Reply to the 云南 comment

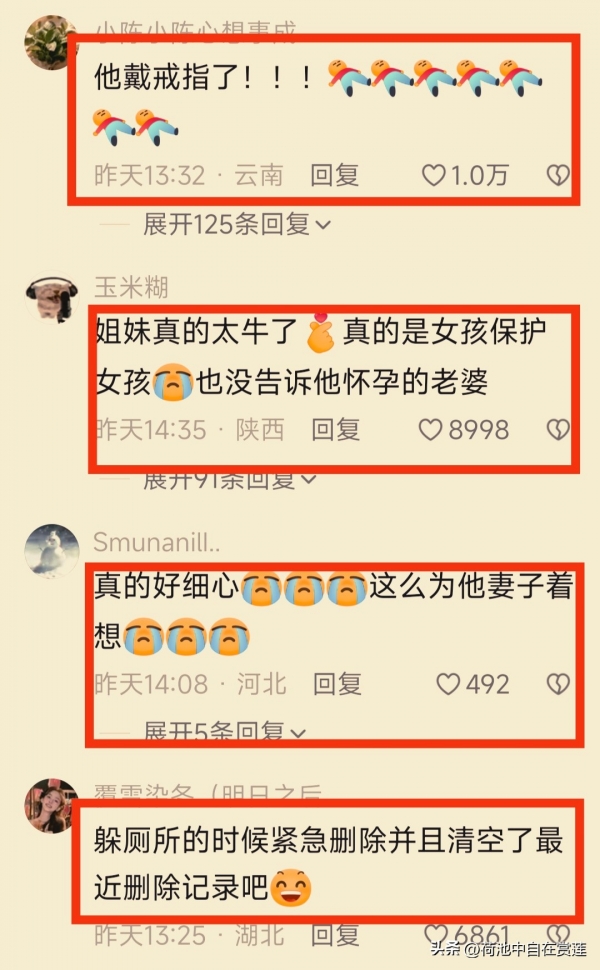(335, 176)
